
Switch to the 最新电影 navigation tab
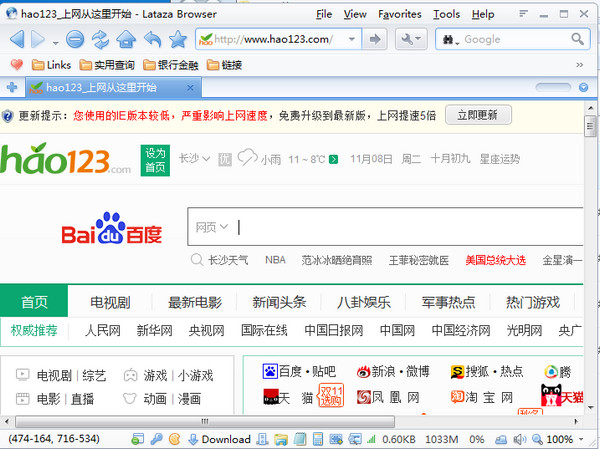195,302
